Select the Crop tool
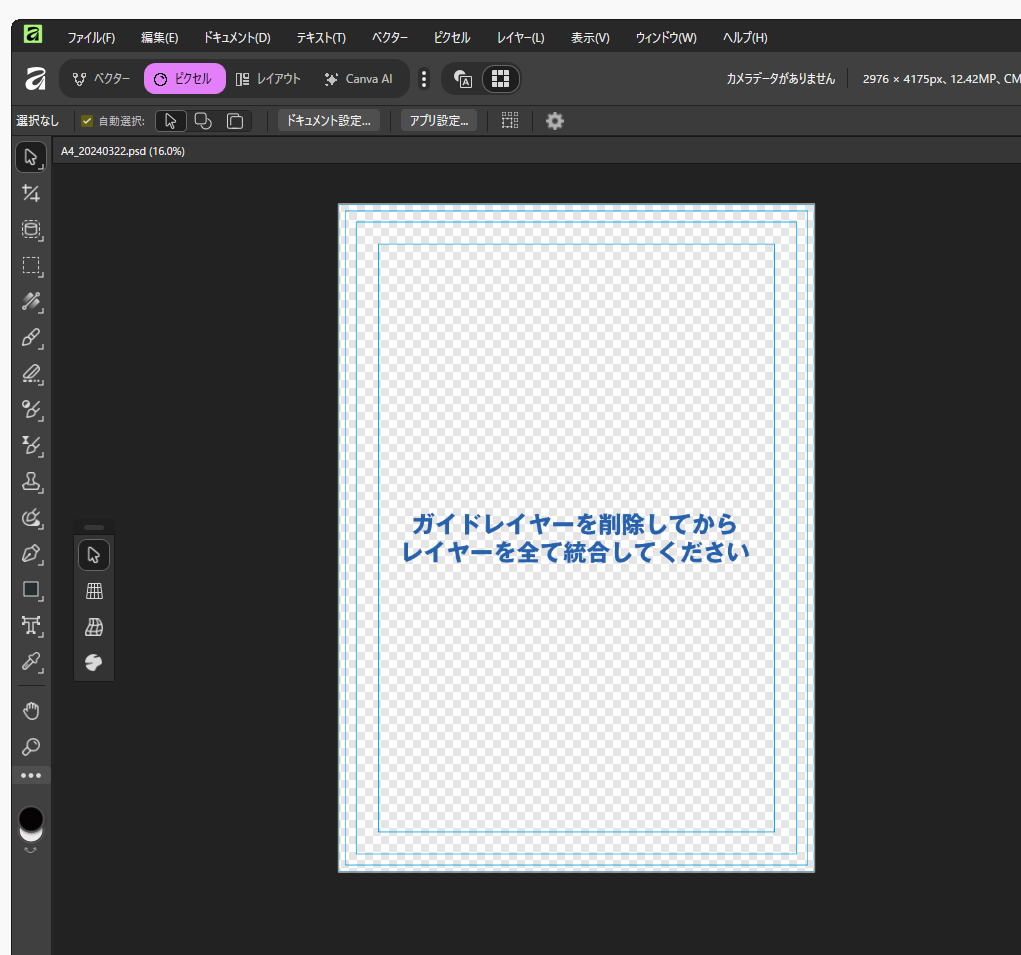 (31, 193)
